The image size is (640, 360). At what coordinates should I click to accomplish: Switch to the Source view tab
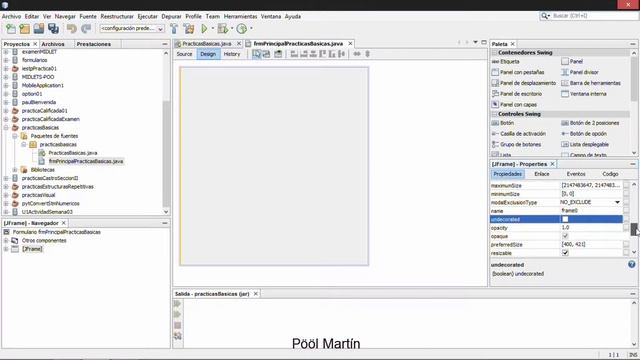184,54
